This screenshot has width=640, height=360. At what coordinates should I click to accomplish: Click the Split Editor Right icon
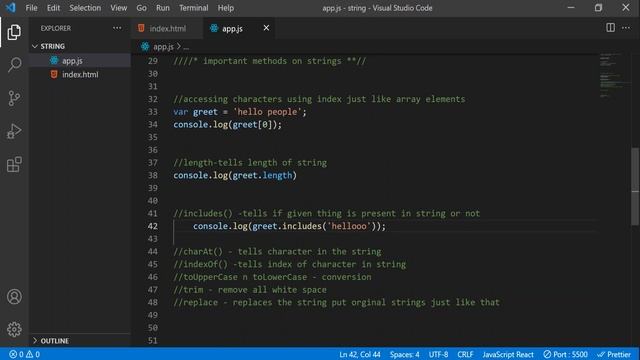[610, 28]
